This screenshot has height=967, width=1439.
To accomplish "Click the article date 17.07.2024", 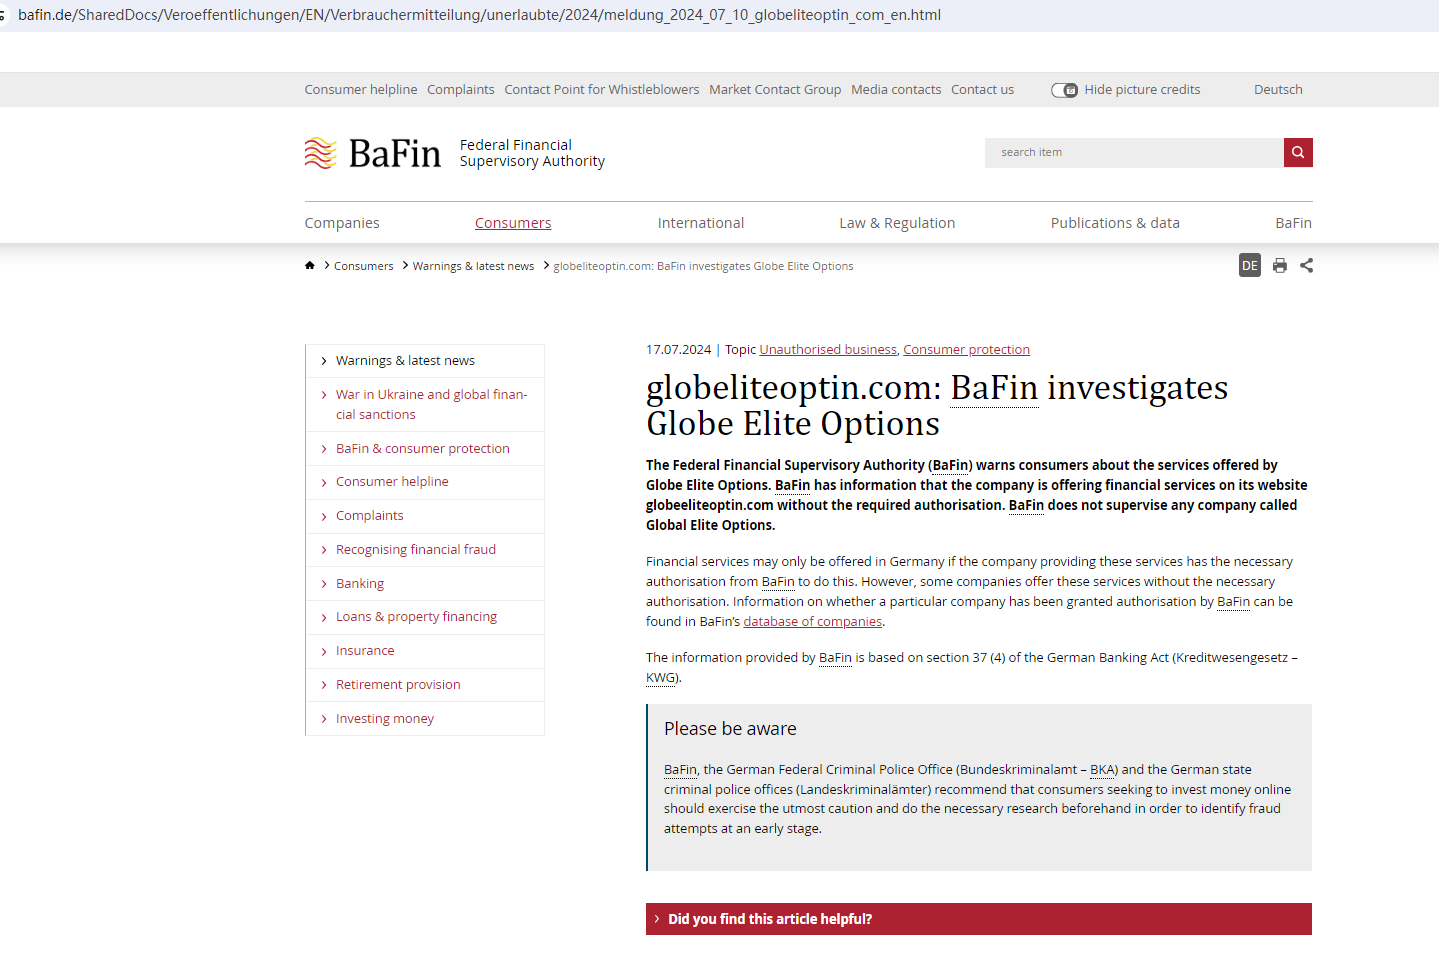I will (679, 350).
